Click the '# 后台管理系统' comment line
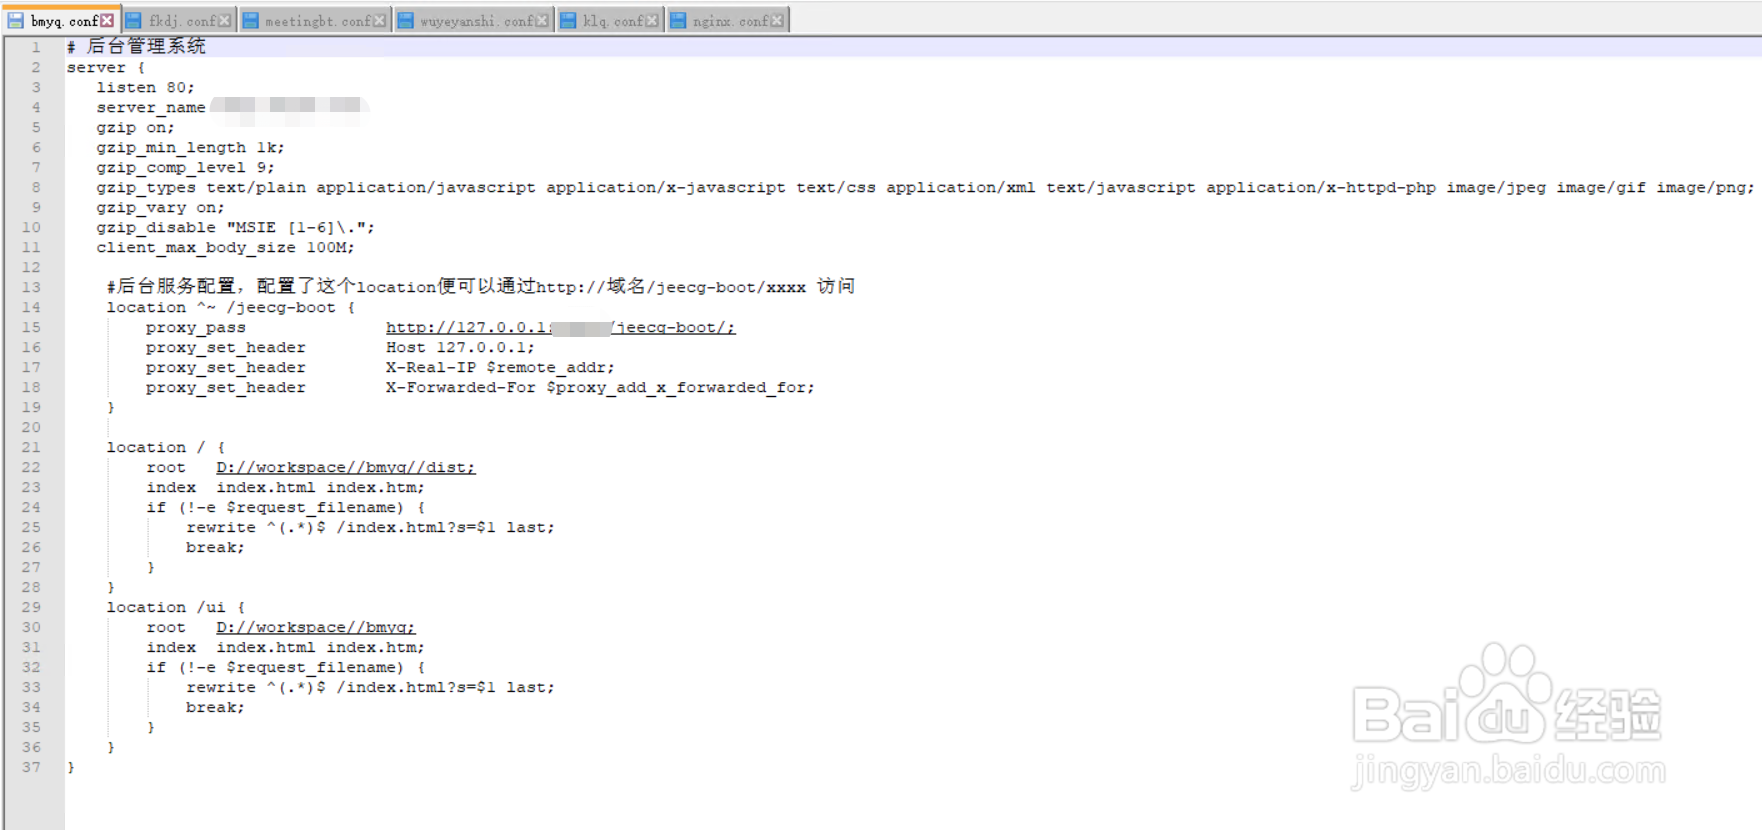Screen dimensions: 1762x830 click(136, 47)
